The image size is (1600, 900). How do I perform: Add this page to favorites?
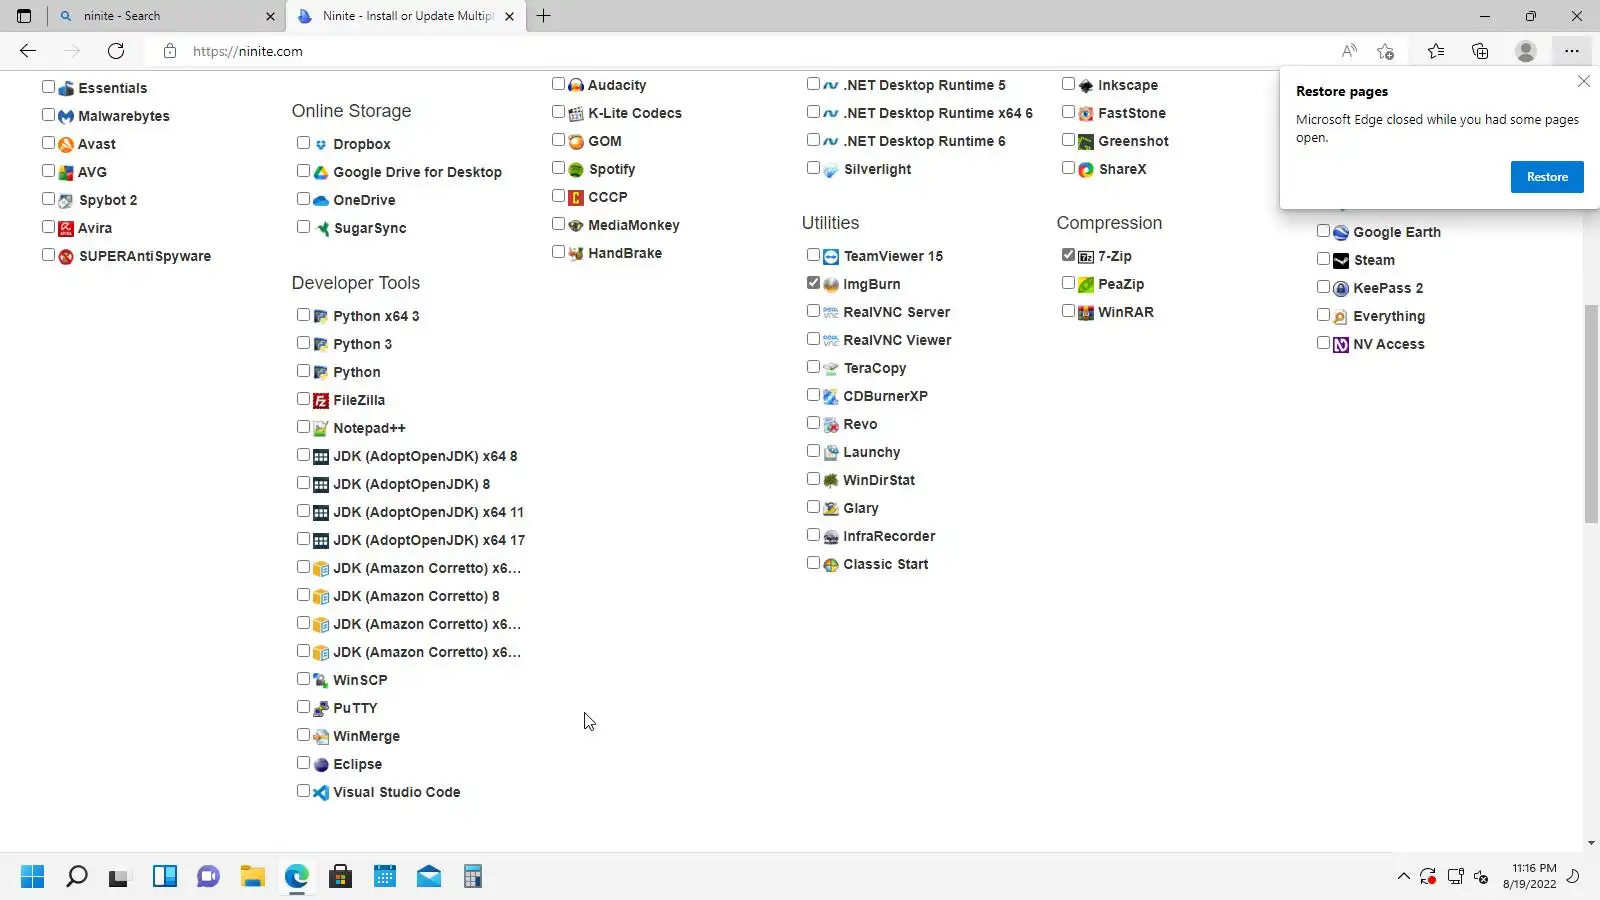[x=1385, y=51]
